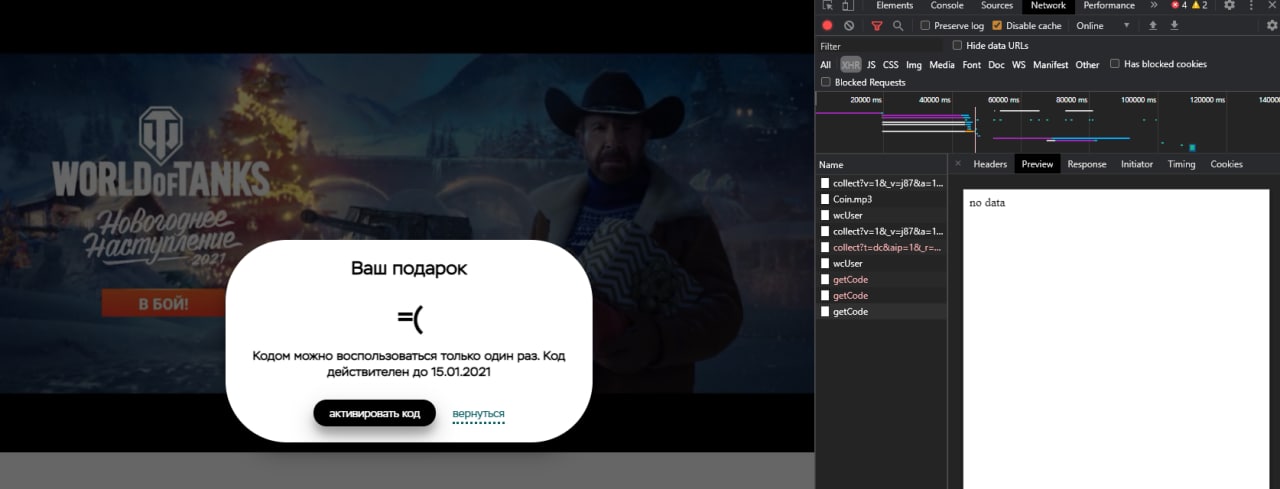The width and height of the screenshot is (1280, 489).
Task: Open the Response tab
Action: [x=1087, y=164]
